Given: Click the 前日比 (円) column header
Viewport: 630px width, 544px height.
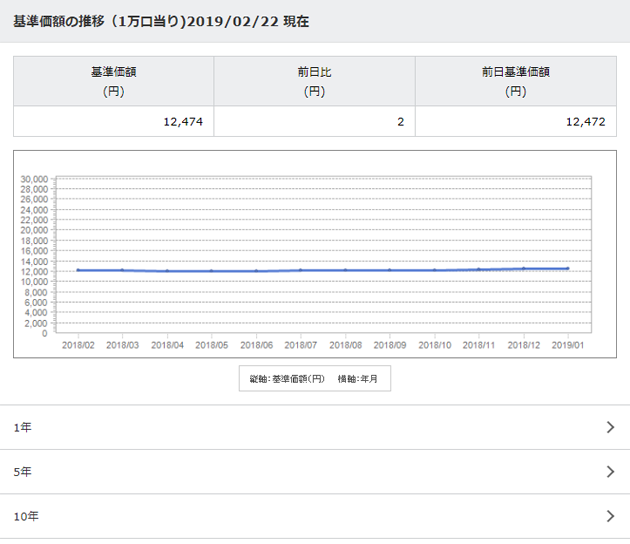Looking at the screenshot, I should 314,81.
